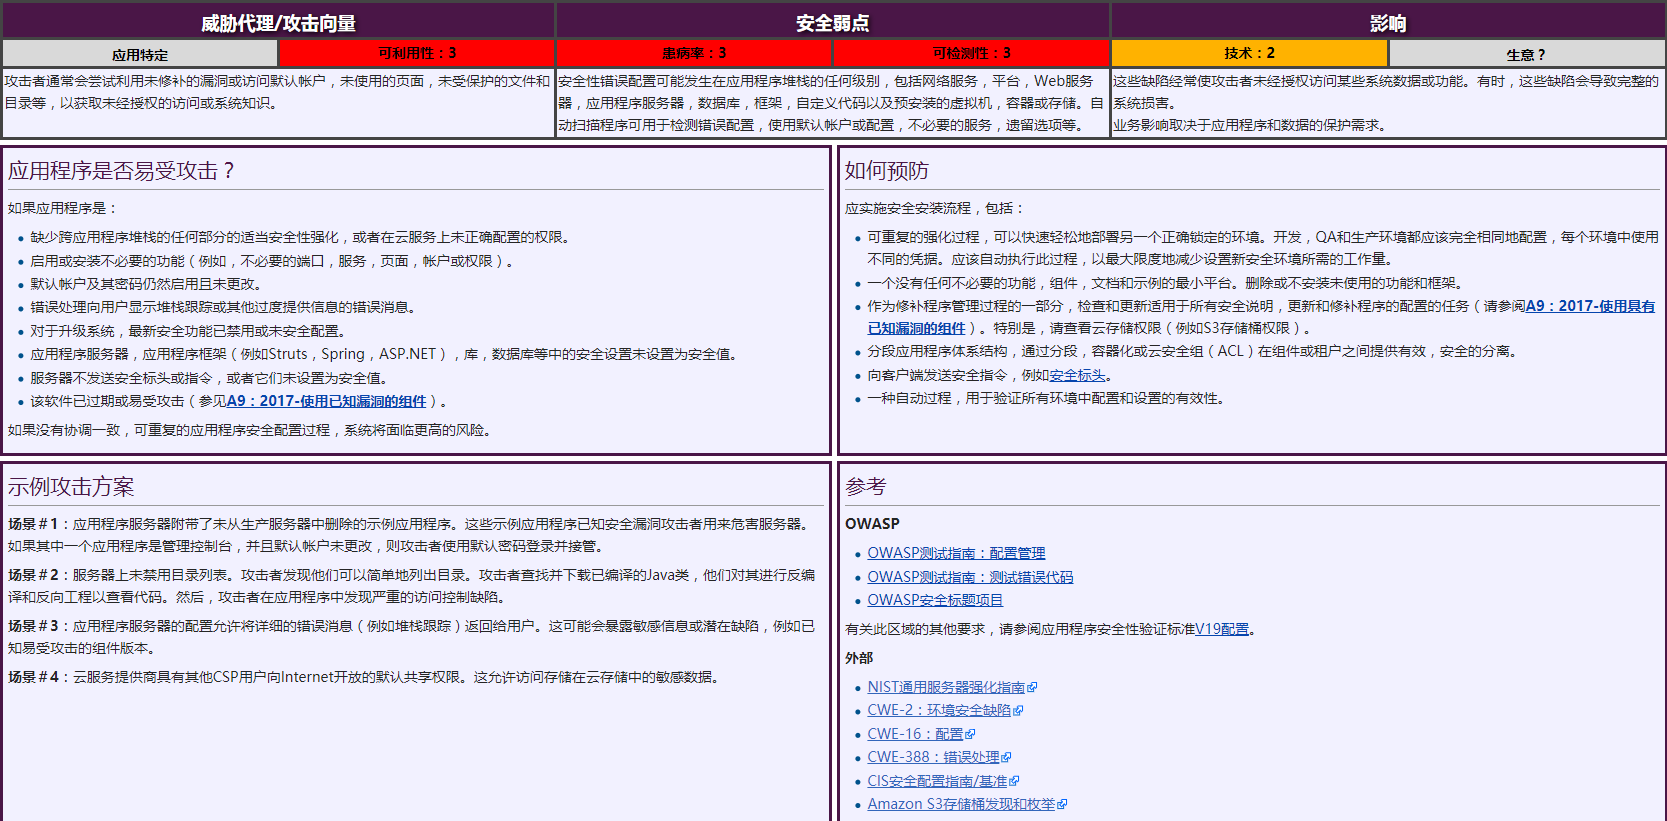Visit the NIST通用服务器强化指南 link

tap(946, 687)
